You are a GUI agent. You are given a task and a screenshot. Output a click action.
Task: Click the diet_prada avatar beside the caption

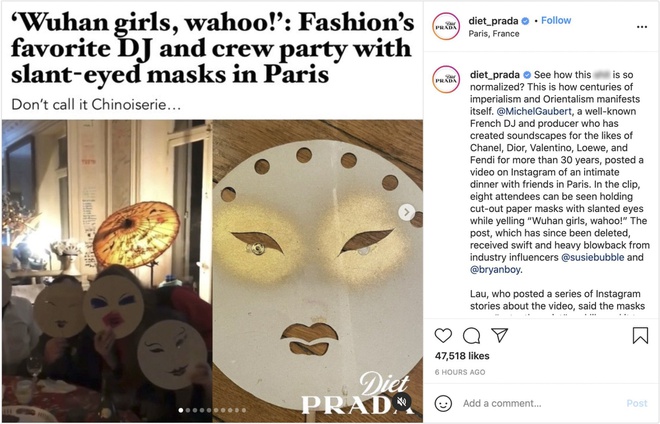coord(446,79)
